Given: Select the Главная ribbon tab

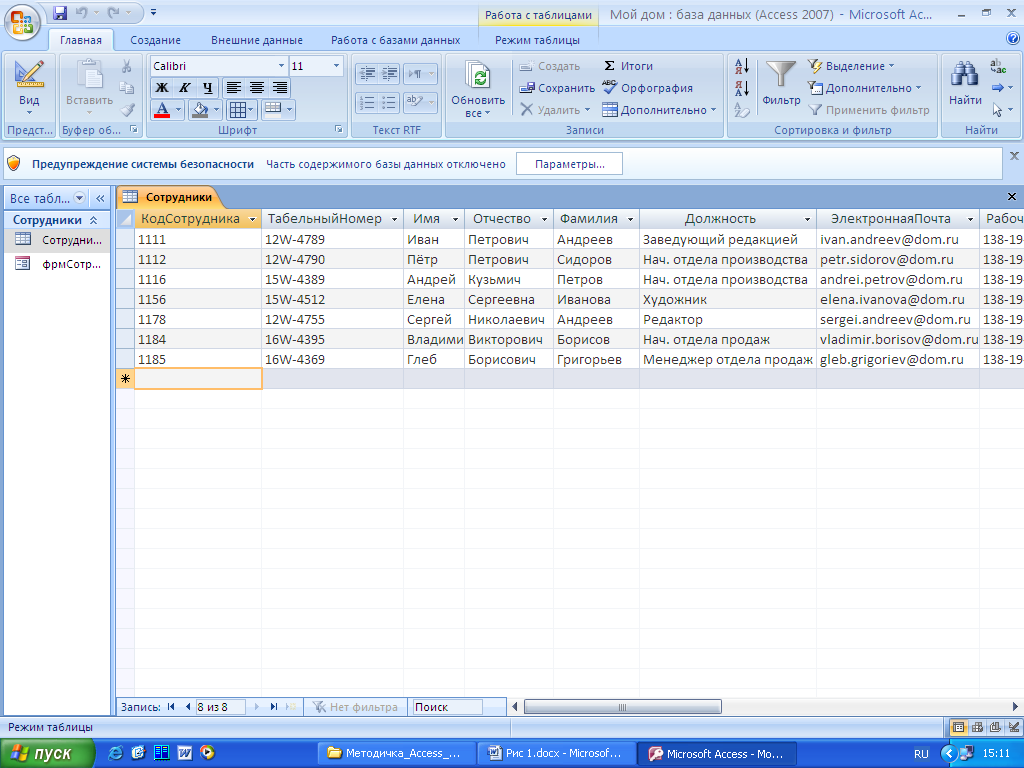Looking at the screenshot, I should click(x=81, y=40).
